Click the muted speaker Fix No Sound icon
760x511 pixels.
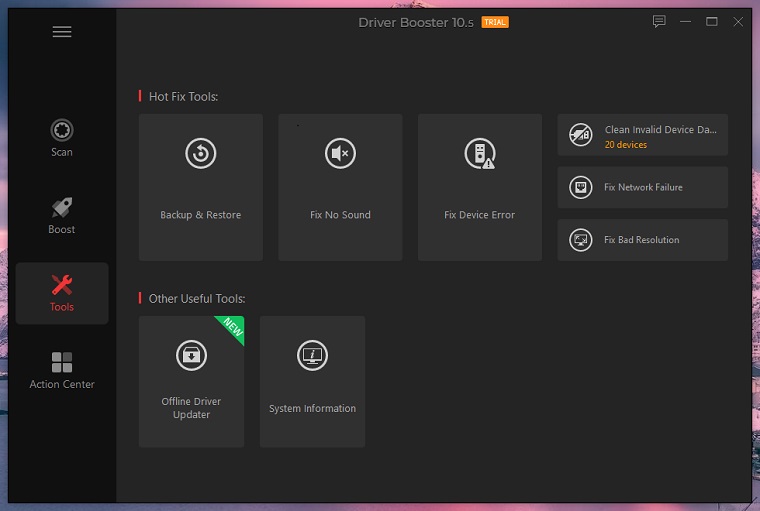point(340,153)
